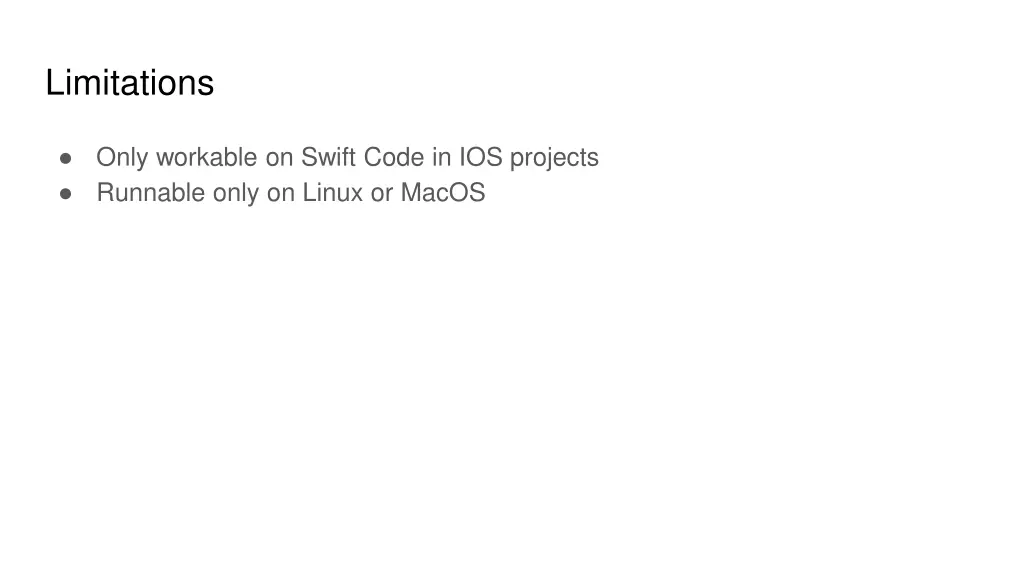Click the word IOS

(481, 157)
